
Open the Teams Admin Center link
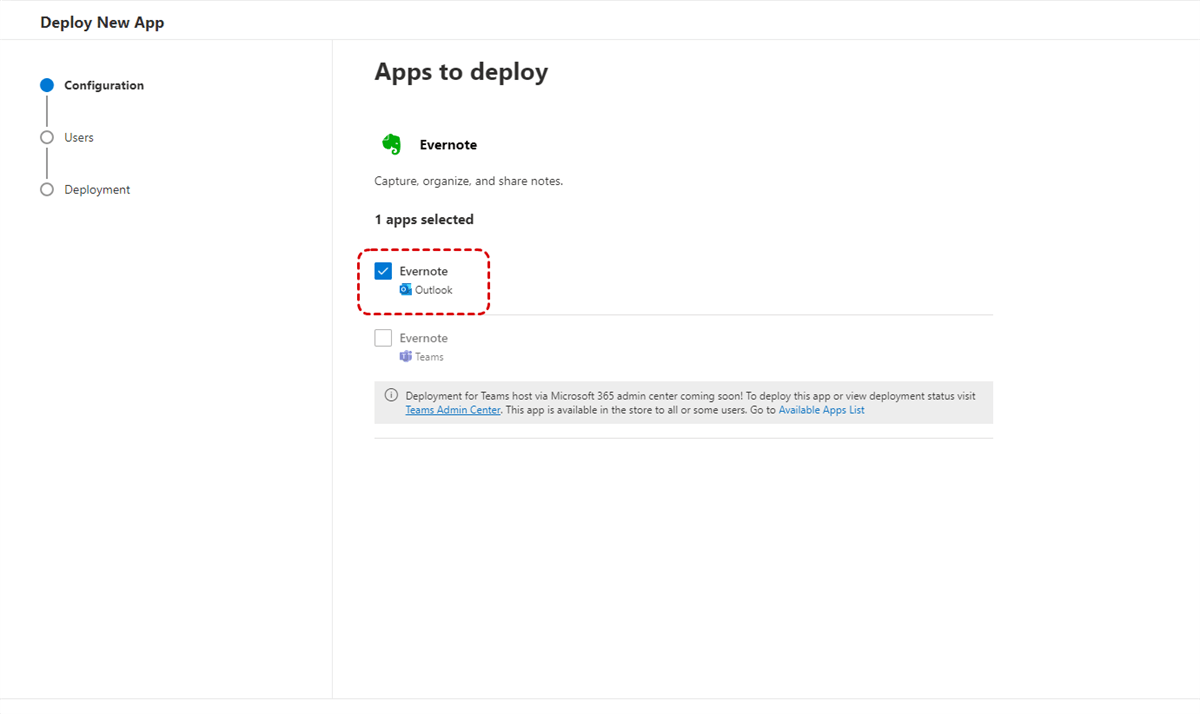pyautogui.click(x=453, y=410)
